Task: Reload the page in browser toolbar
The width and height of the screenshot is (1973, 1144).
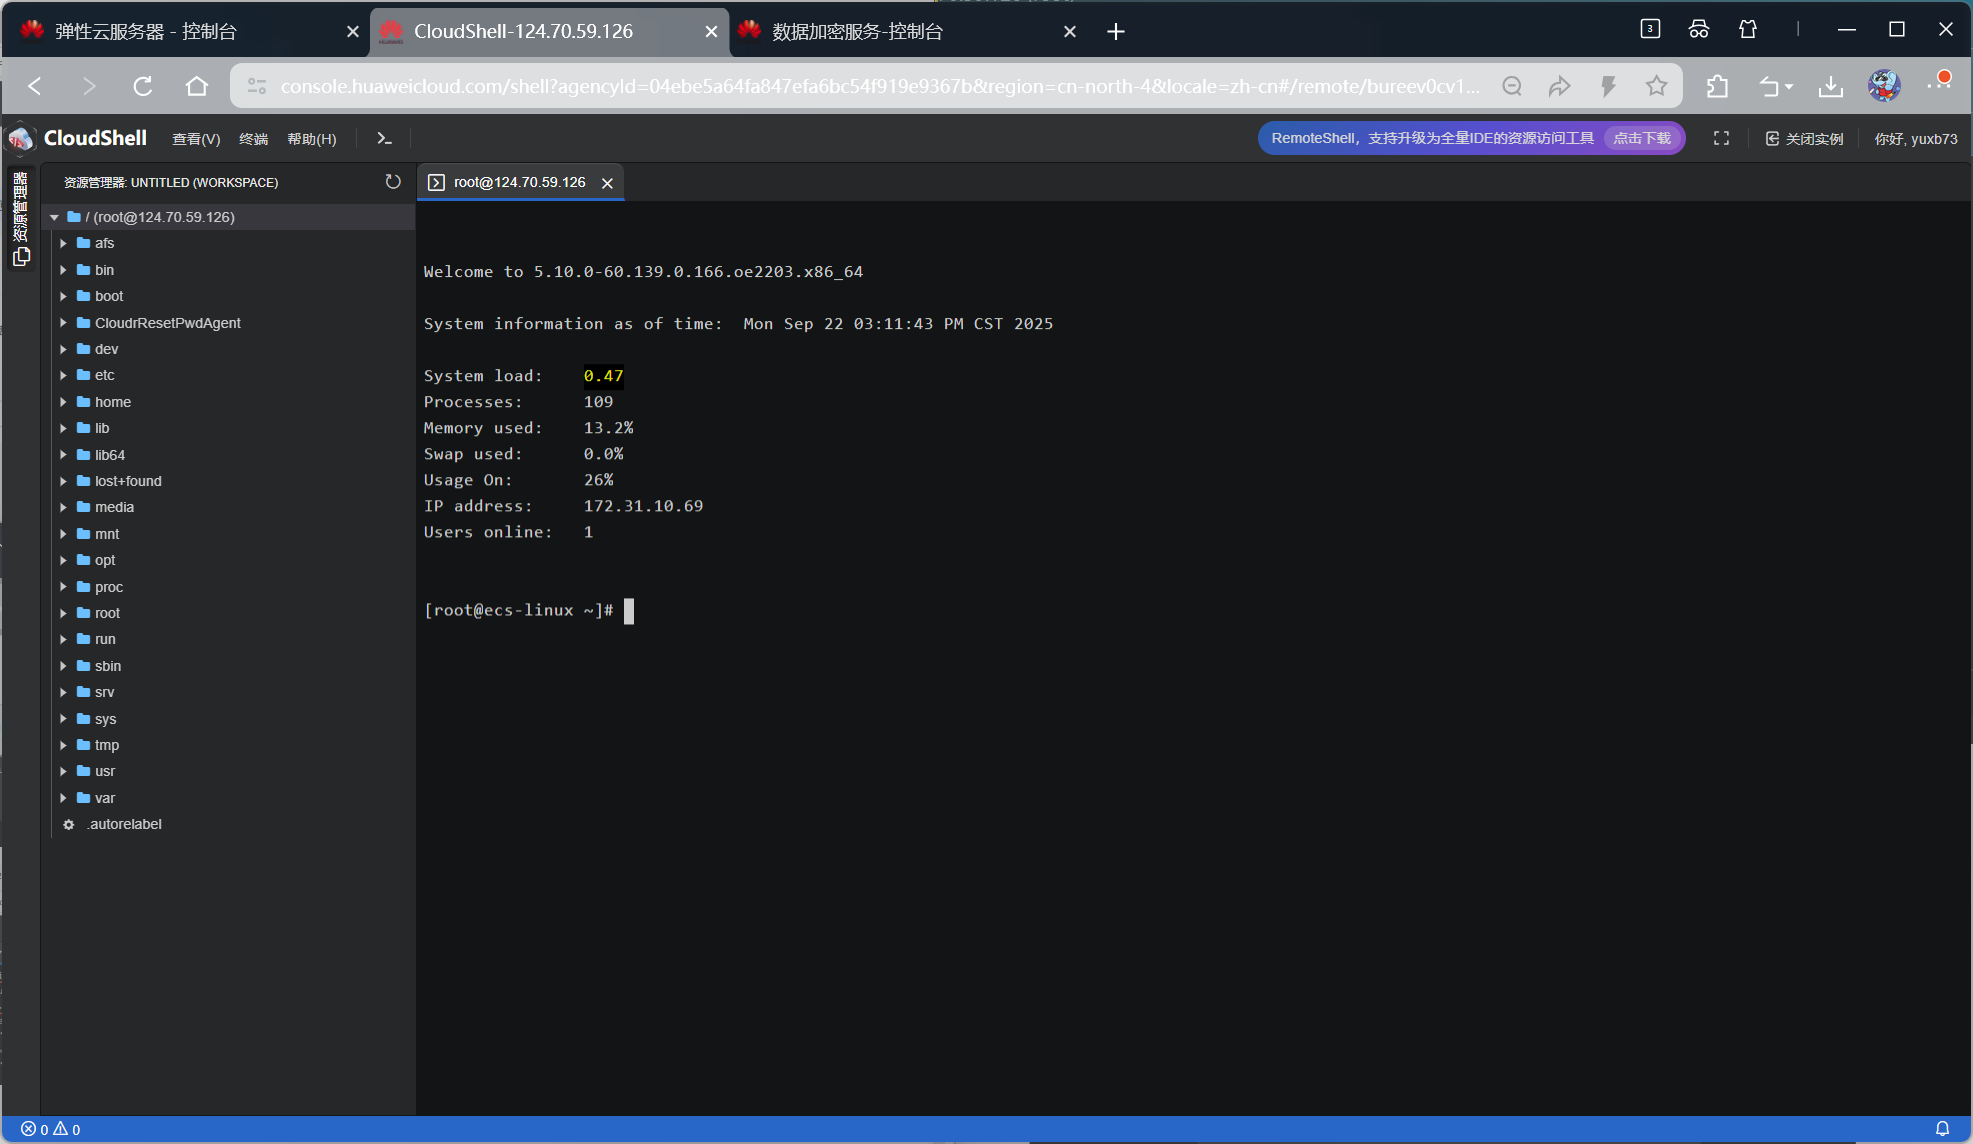Action: click(143, 87)
